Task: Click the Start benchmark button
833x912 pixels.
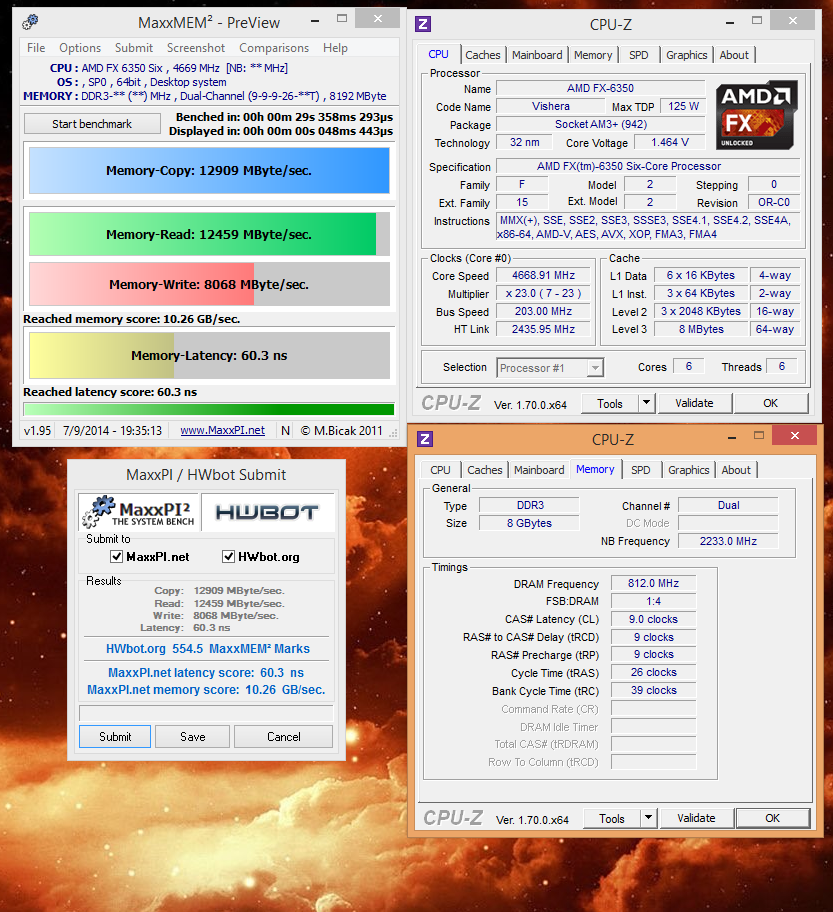Action: pos(92,124)
